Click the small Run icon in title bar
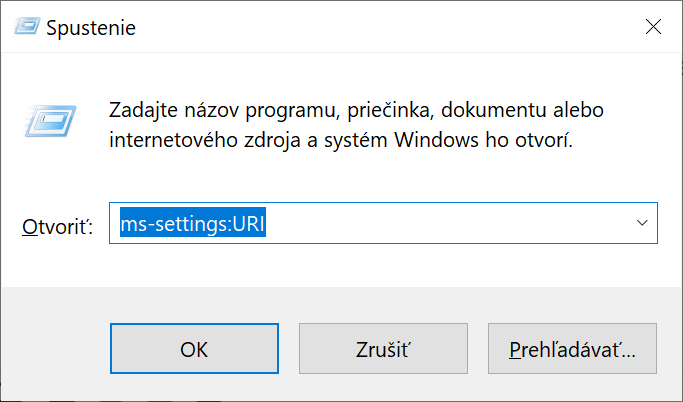Screen dimensions: 683x402 pyautogui.click(x=25, y=27)
